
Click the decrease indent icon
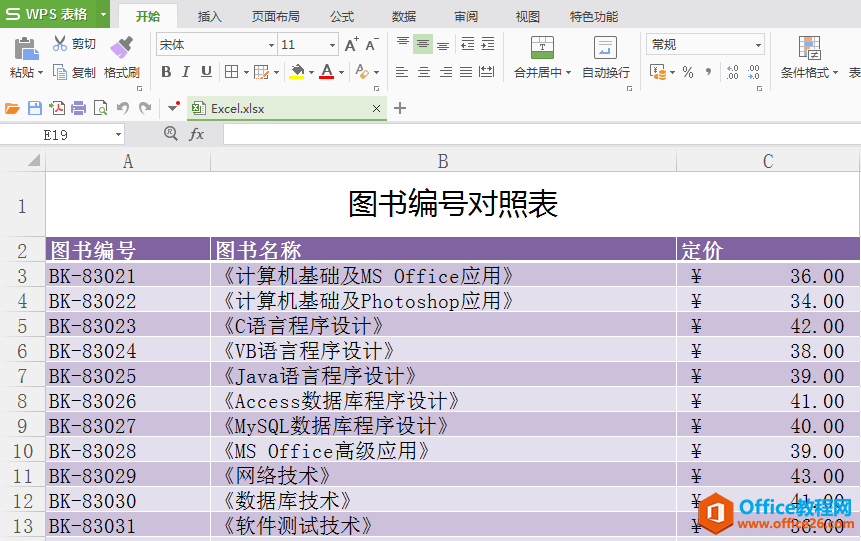point(468,44)
